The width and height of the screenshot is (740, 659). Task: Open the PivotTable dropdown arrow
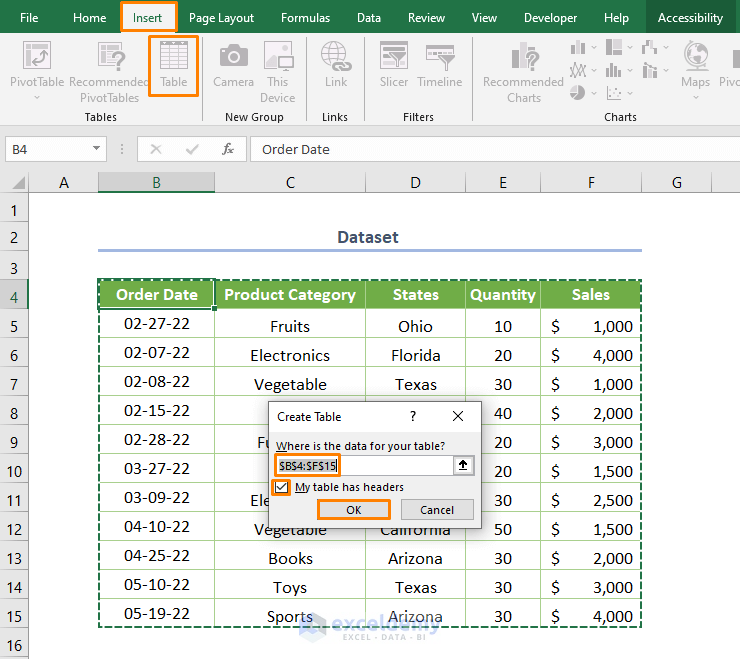(37, 98)
